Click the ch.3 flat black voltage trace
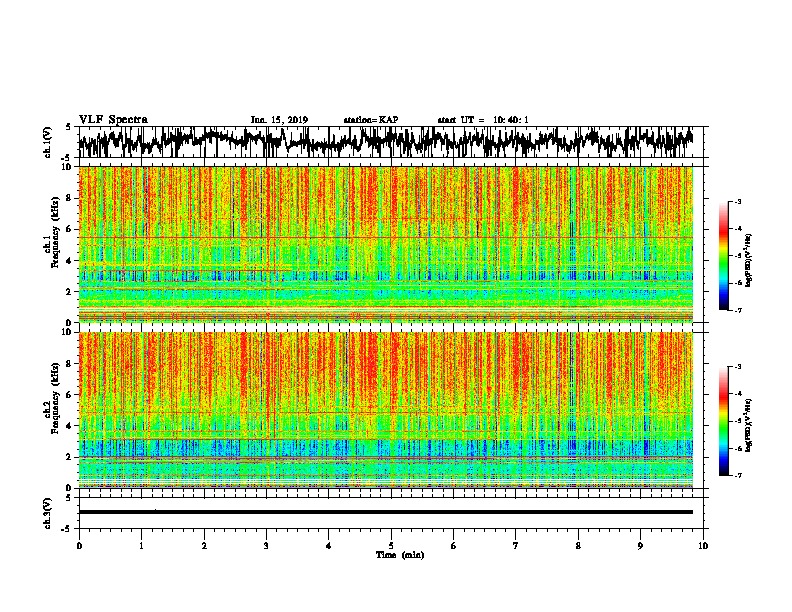 coord(386,512)
